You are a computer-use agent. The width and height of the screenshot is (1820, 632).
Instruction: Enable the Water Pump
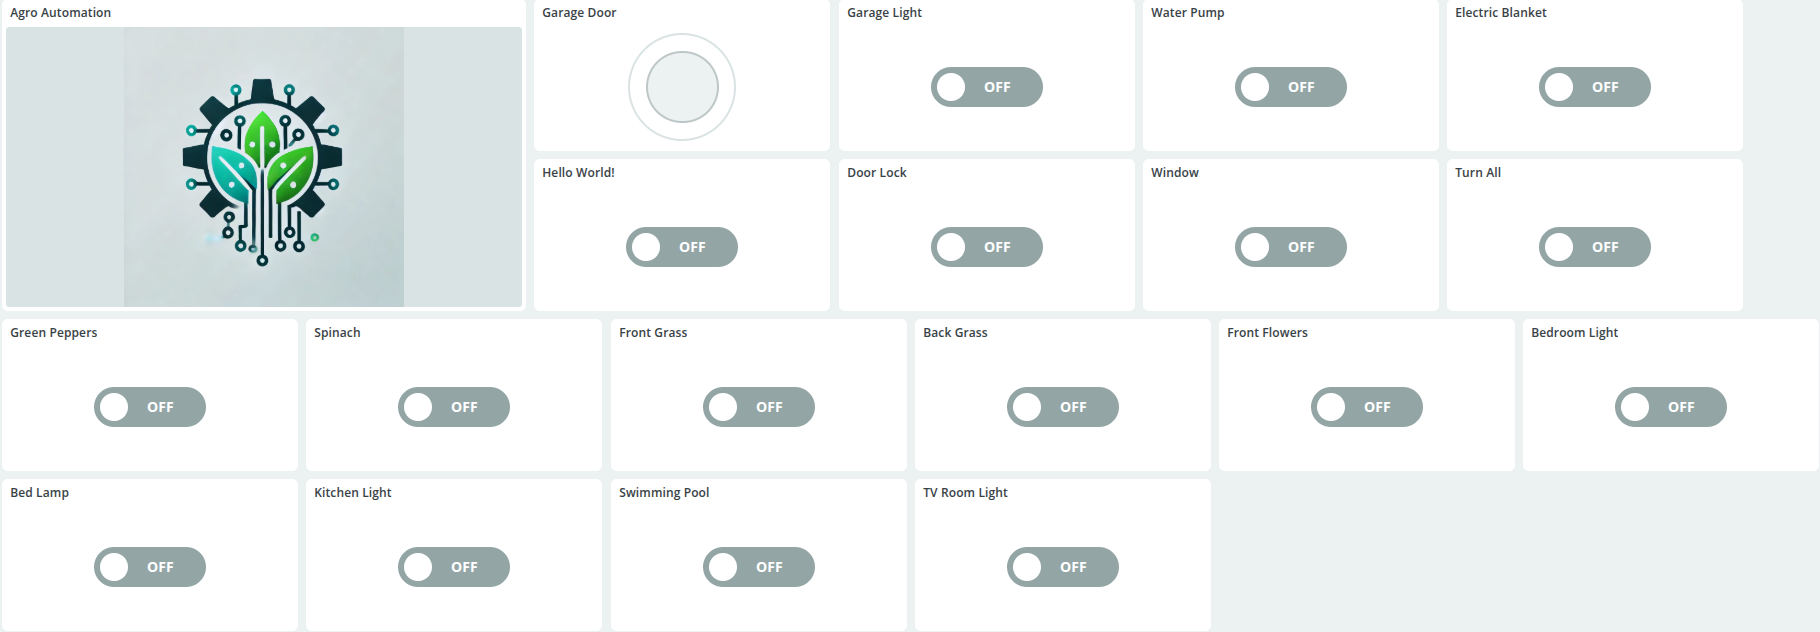coord(1290,87)
